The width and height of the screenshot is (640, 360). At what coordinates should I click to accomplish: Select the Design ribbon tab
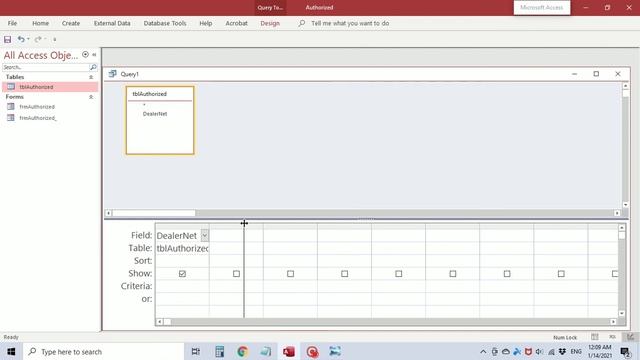270,23
